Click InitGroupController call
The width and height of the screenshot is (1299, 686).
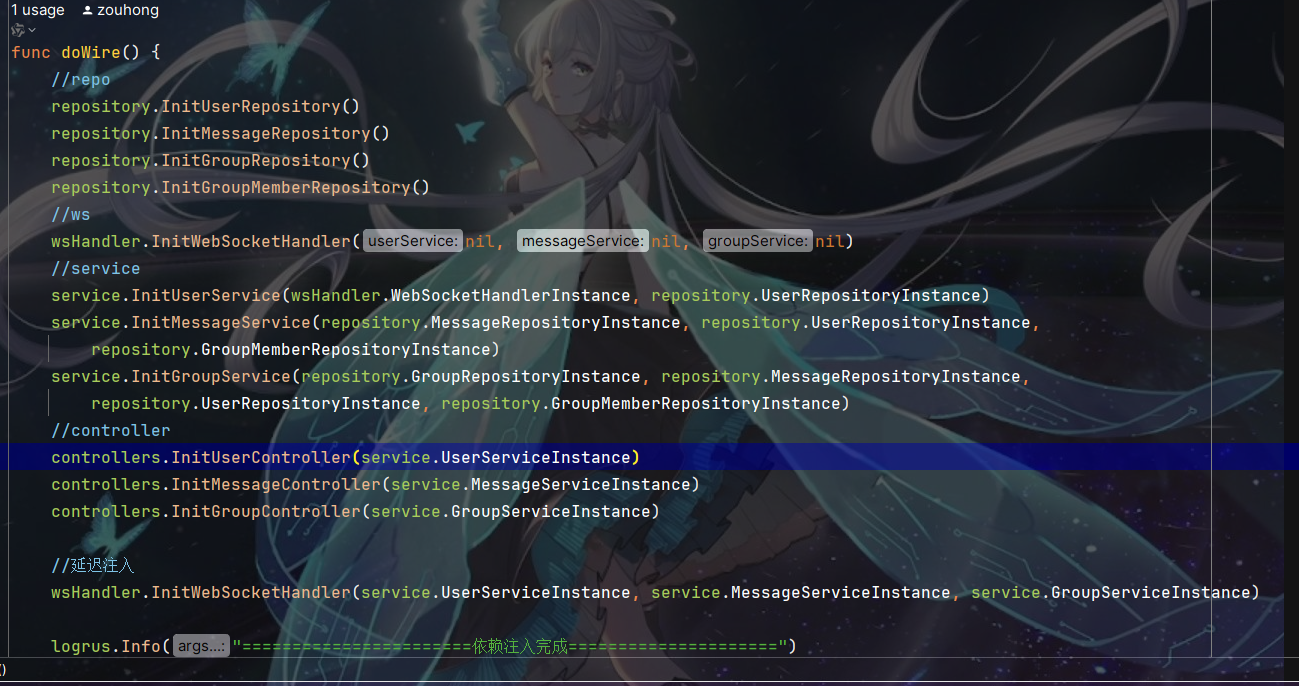pyautogui.click(x=266, y=511)
